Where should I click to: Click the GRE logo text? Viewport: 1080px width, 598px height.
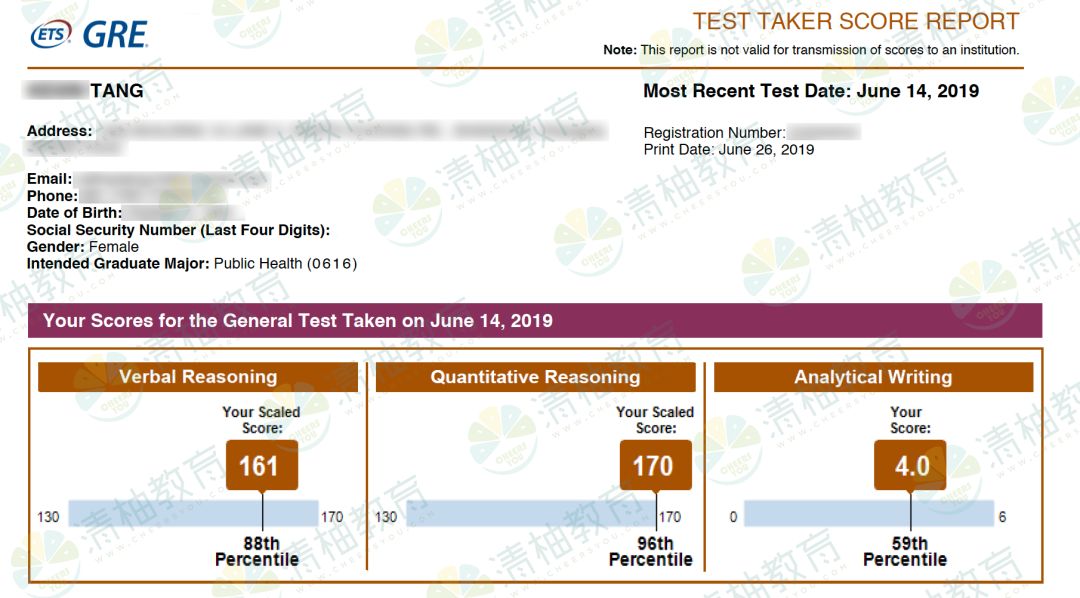point(115,34)
